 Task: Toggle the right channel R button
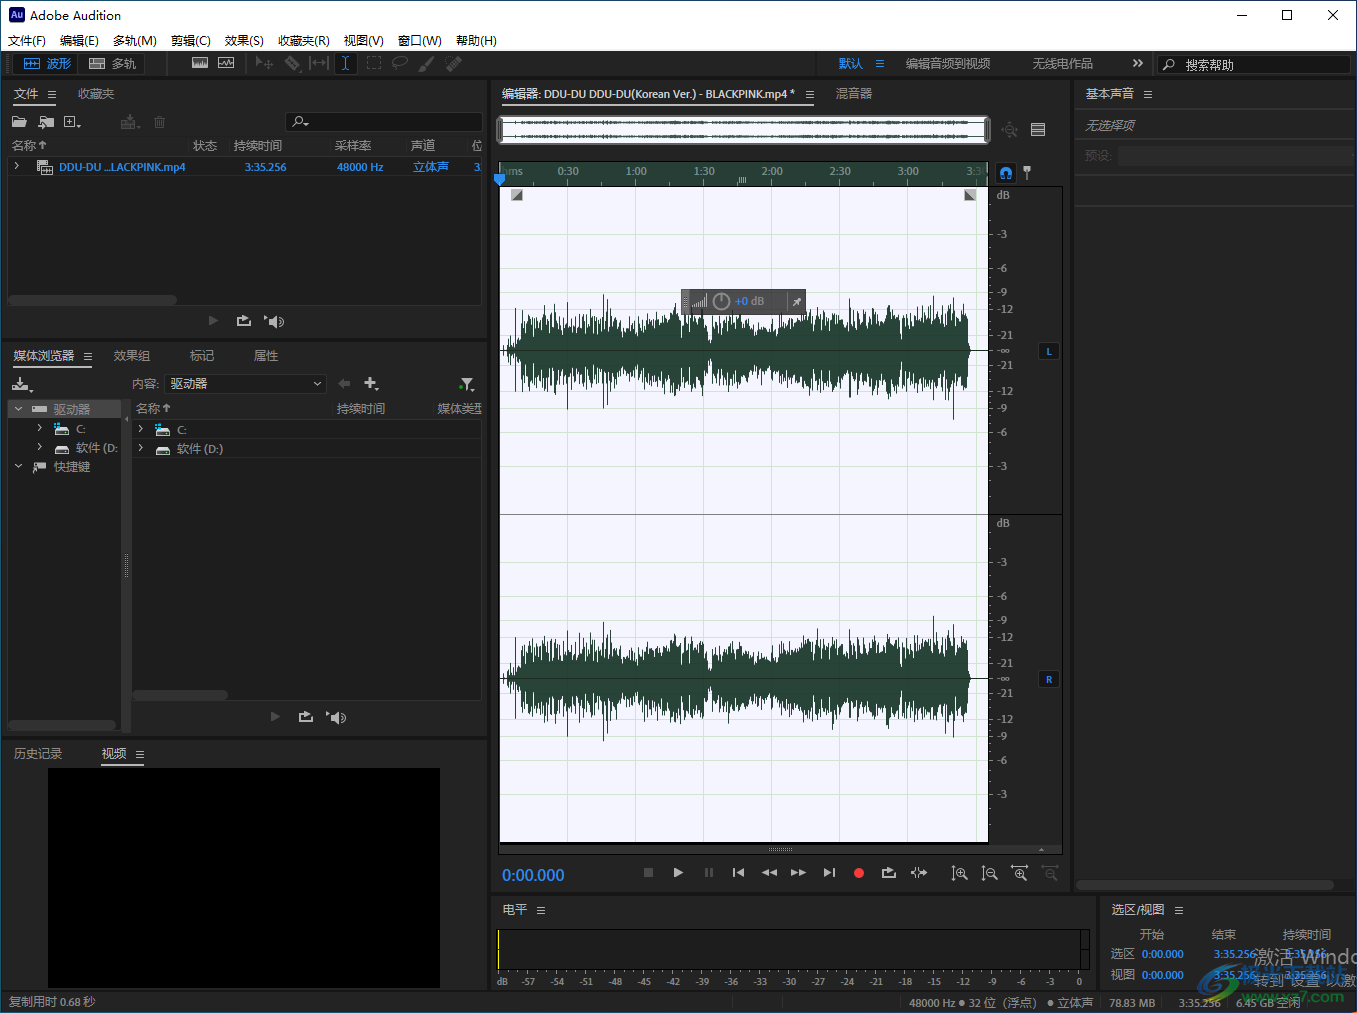coord(1049,679)
